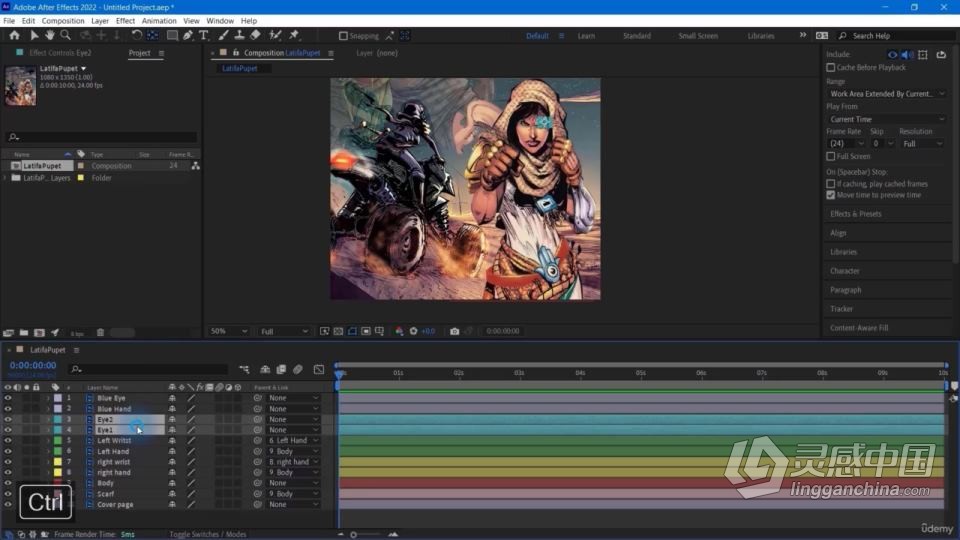The image size is (960, 540).
Task: Click the graph editor icon in timeline
Action: (x=319, y=369)
